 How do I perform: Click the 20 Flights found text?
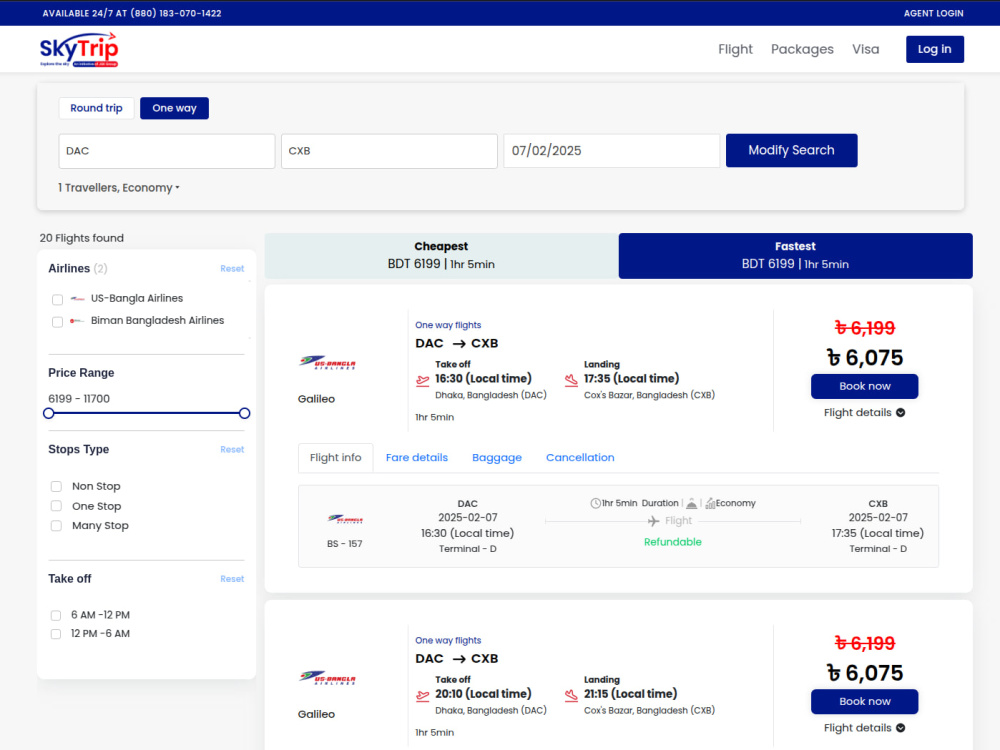coord(82,238)
